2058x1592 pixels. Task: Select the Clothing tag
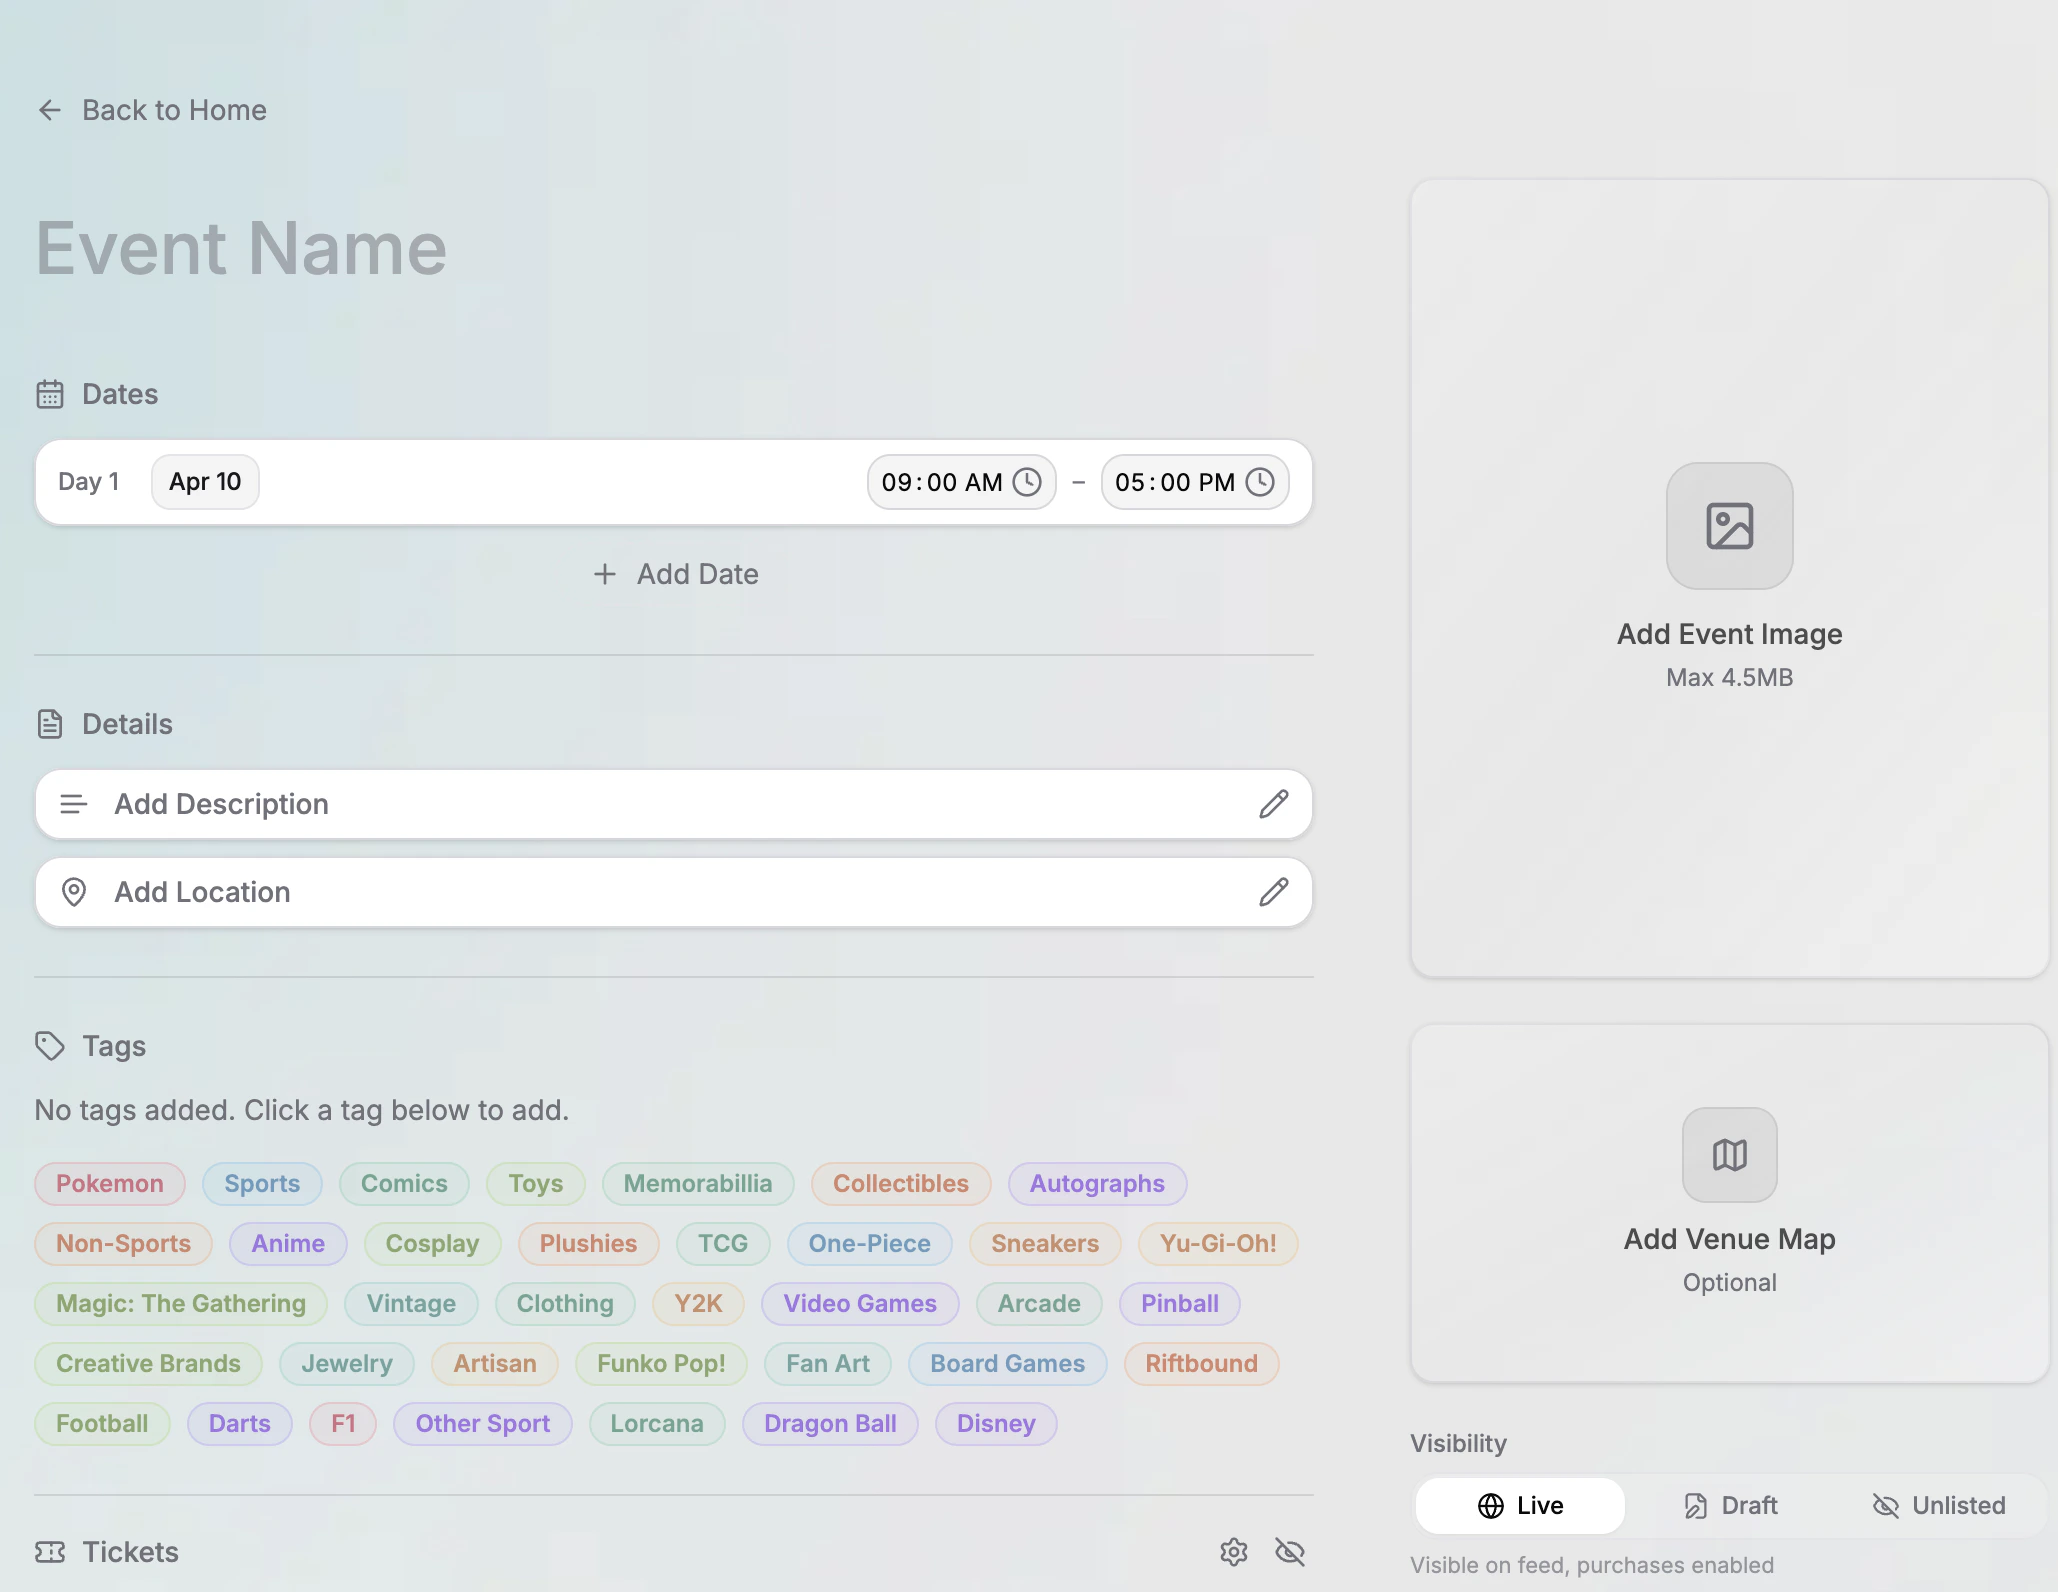565,1304
